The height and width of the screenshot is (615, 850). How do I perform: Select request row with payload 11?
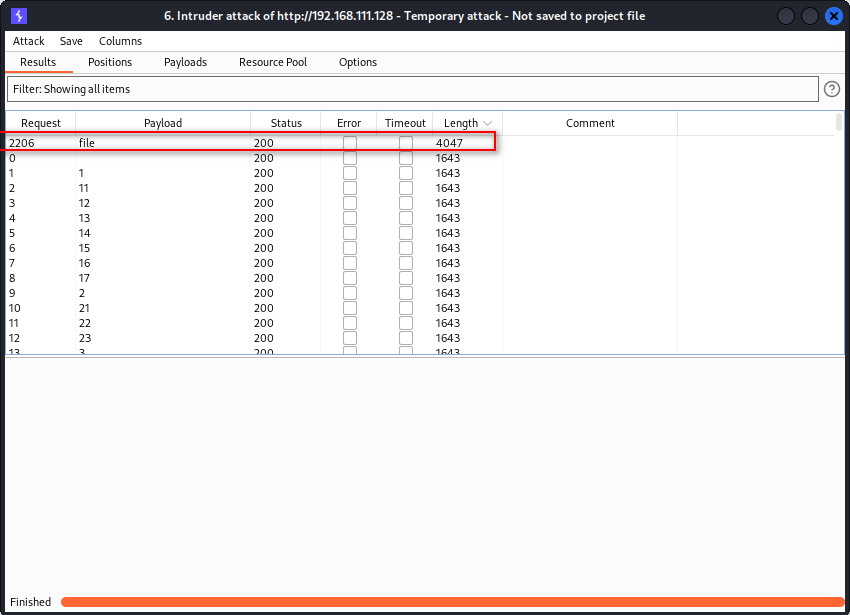[x=420, y=188]
